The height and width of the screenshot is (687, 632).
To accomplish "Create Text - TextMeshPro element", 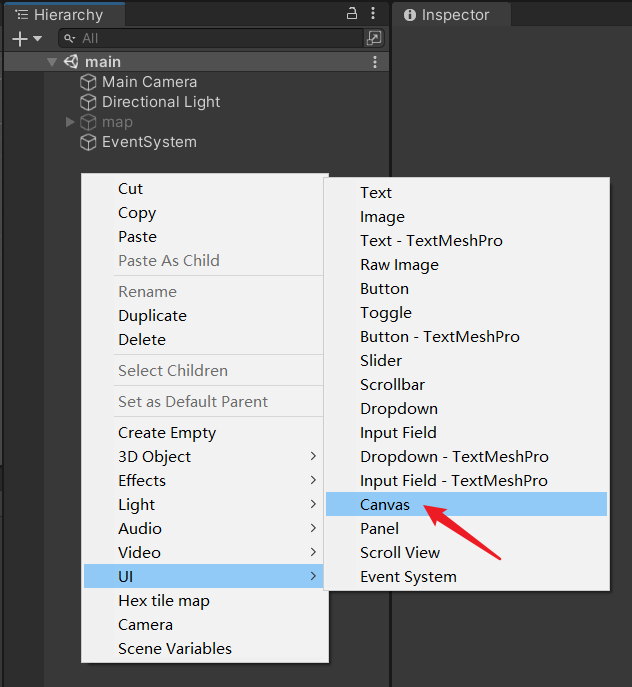I will 466,241.
